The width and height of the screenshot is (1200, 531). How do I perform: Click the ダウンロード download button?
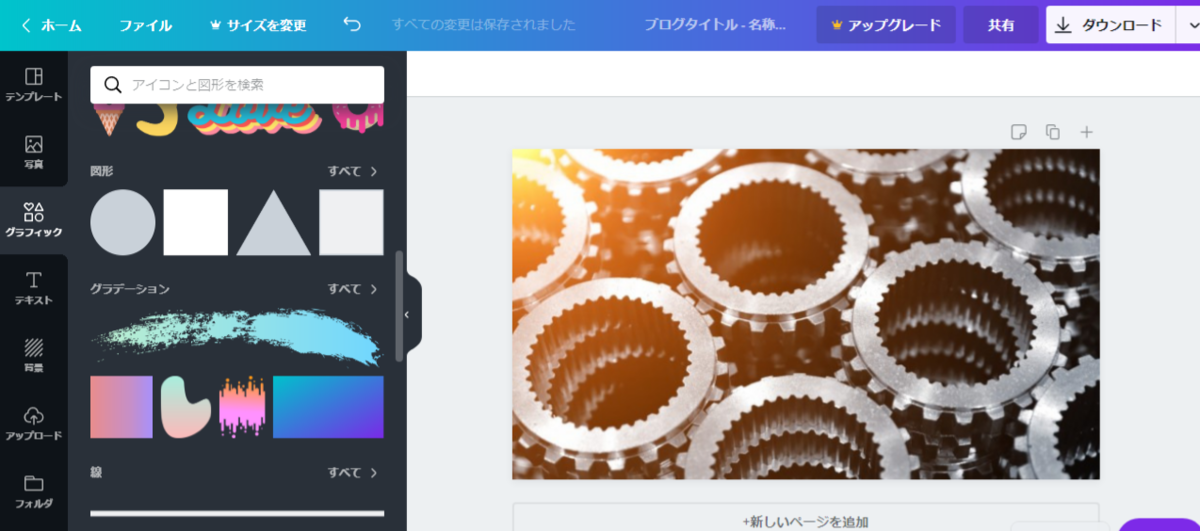1110,25
